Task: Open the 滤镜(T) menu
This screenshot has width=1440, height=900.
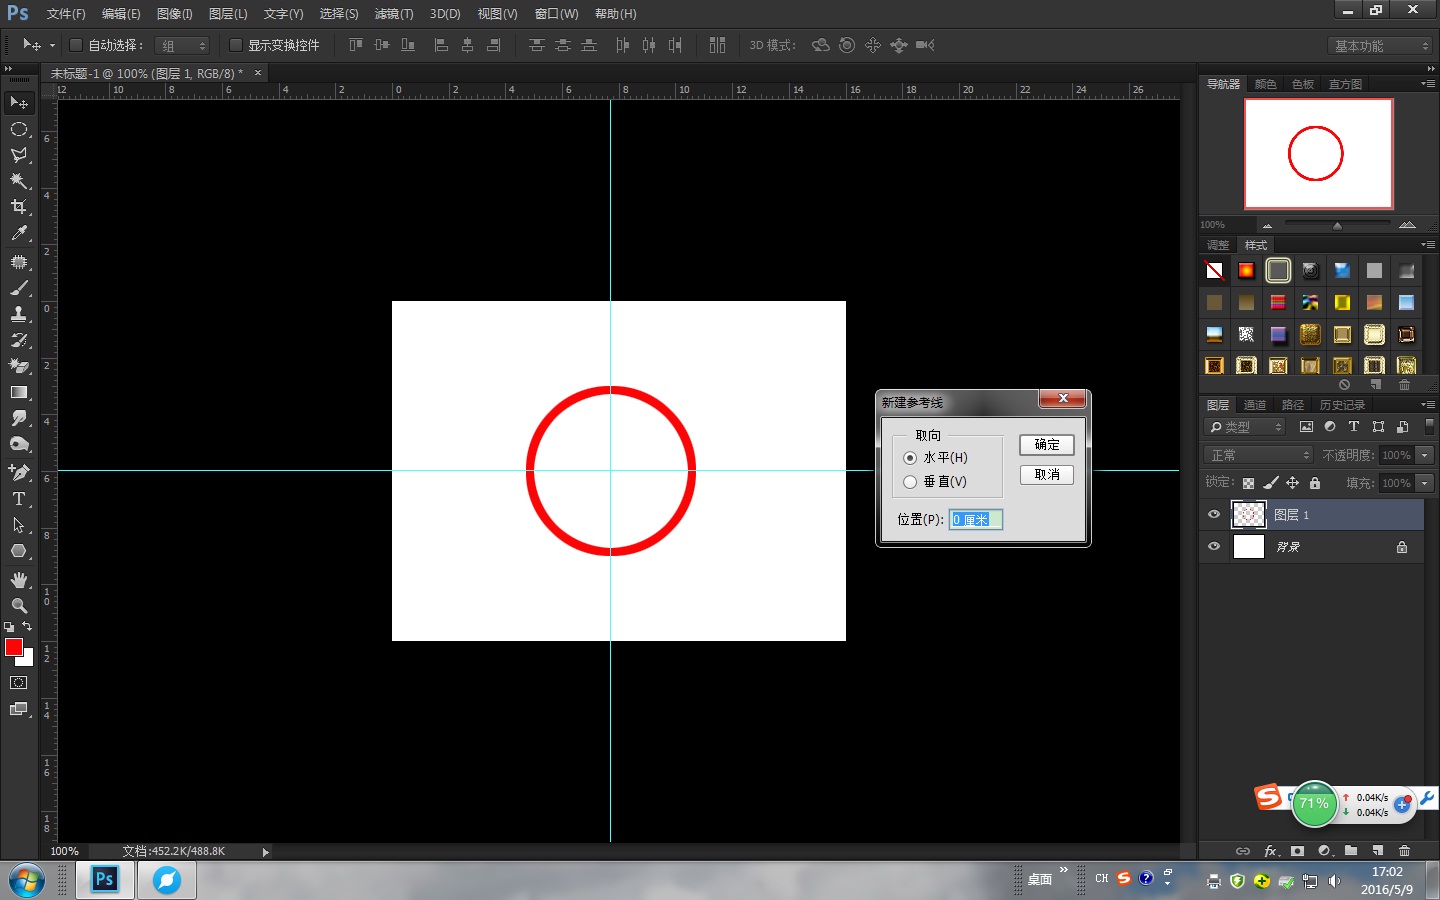Action: click(x=394, y=14)
